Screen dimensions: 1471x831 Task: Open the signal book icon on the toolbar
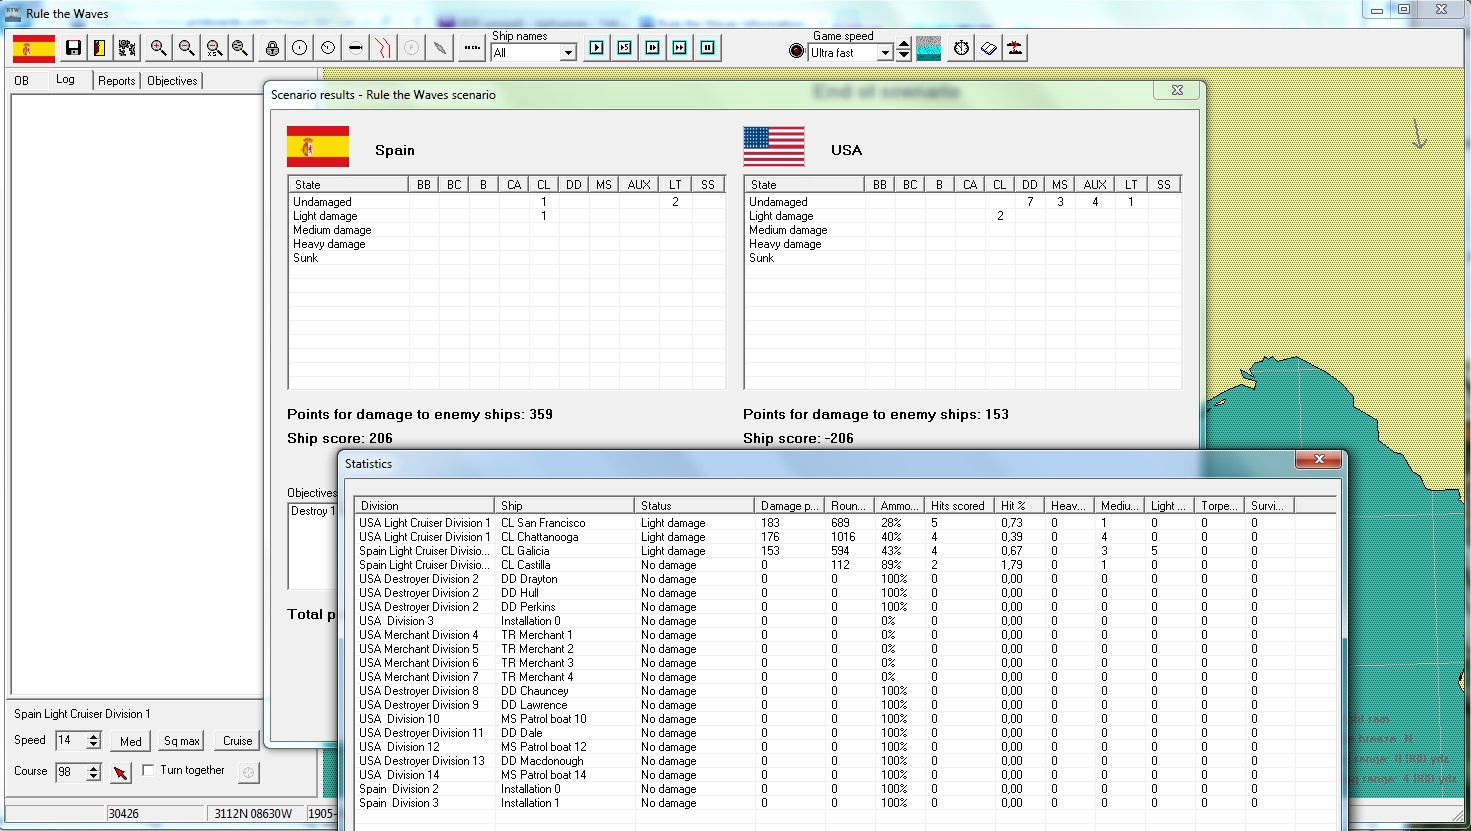click(987, 47)
